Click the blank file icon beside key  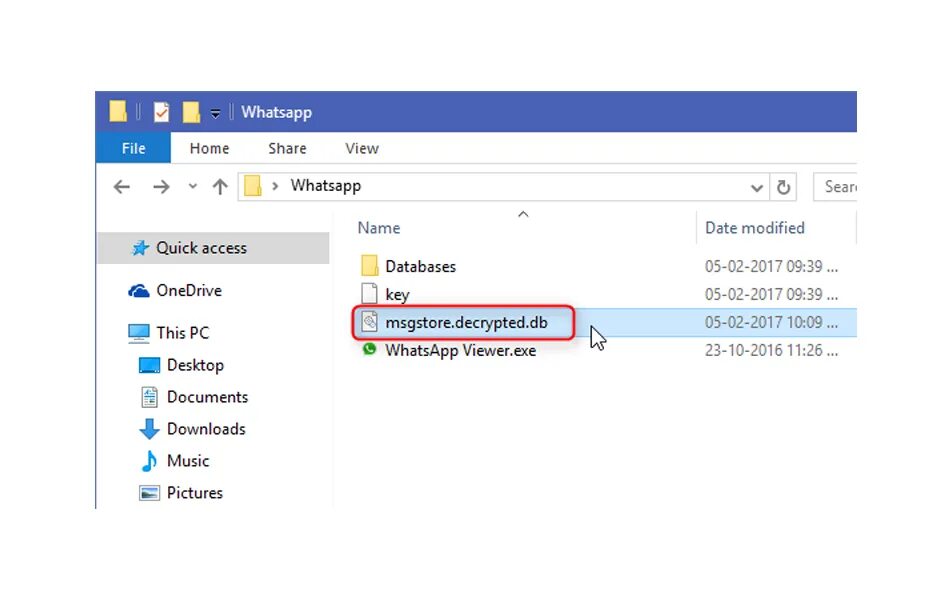point(369,293)
